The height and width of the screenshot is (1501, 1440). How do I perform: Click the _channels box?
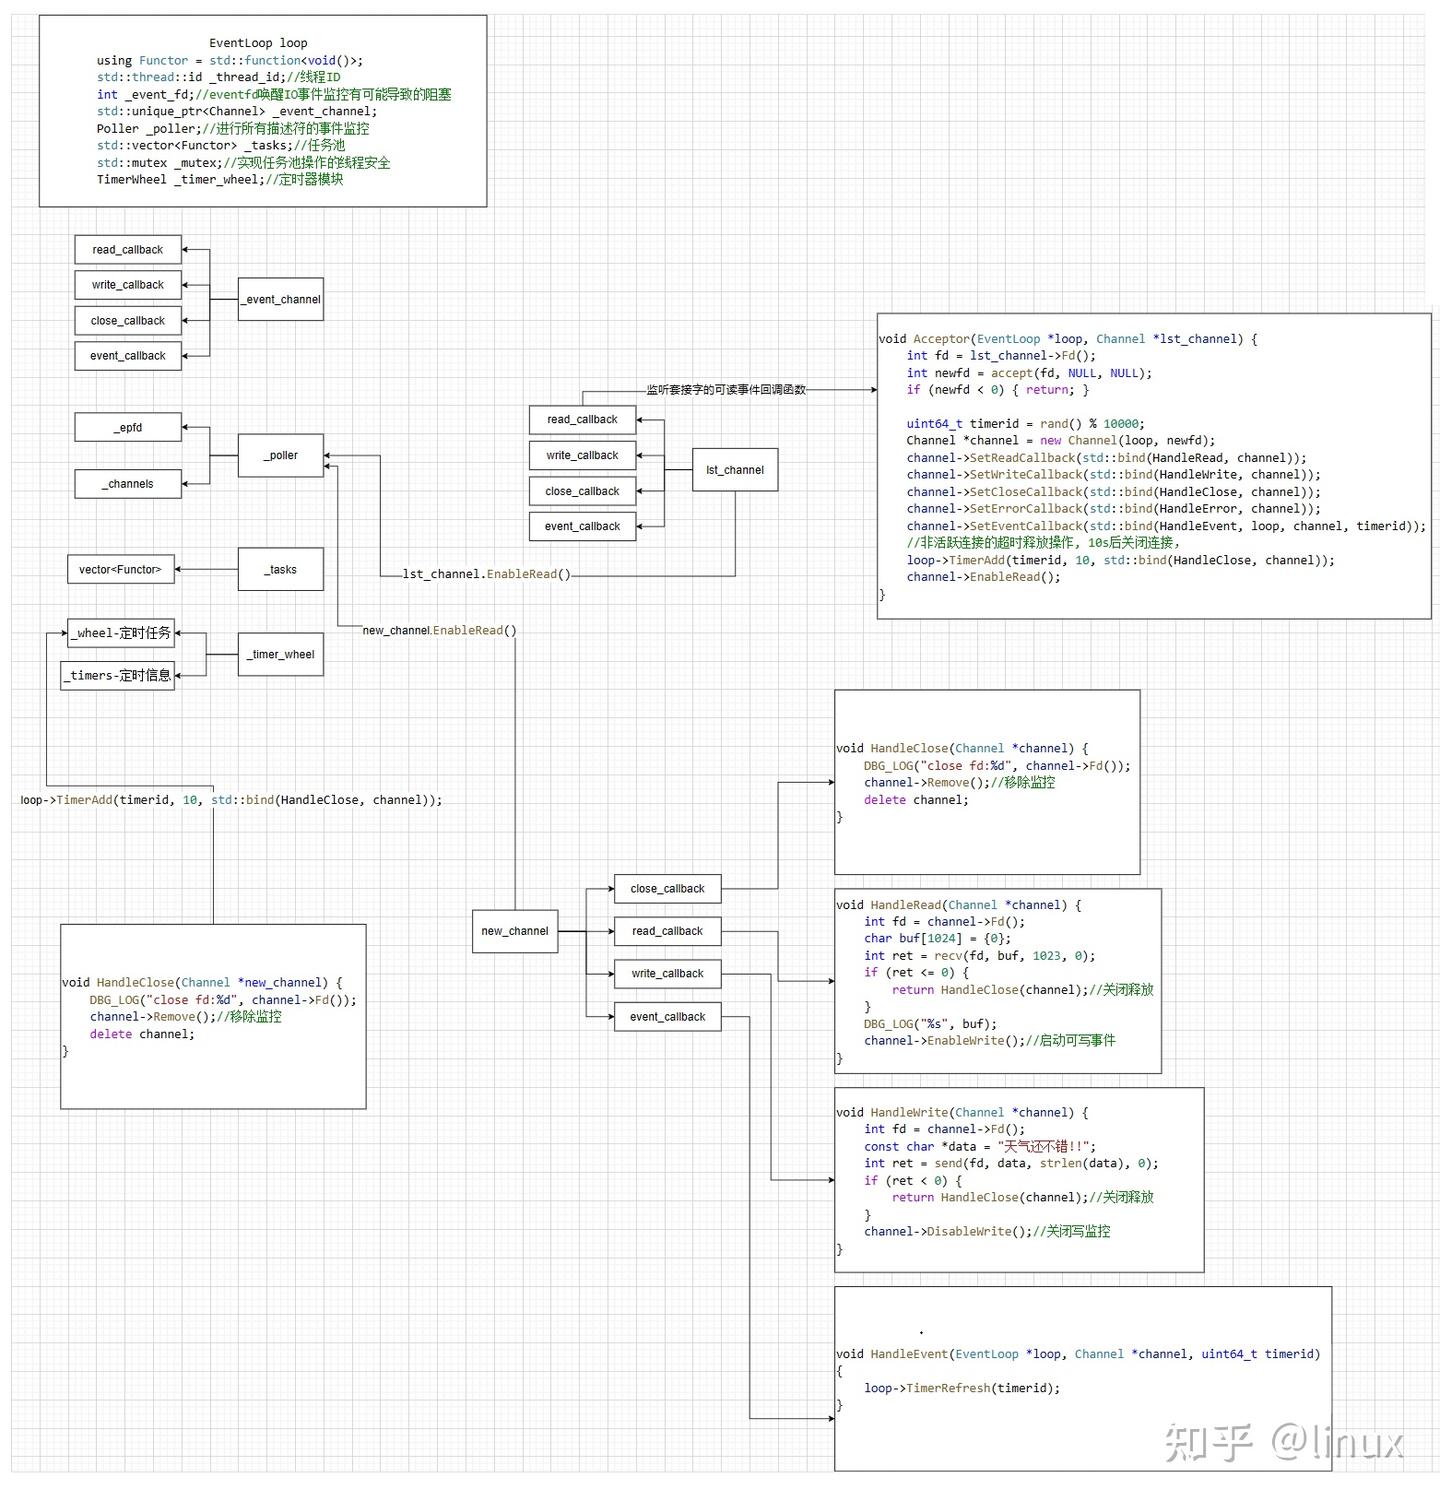tap(128, 484)
